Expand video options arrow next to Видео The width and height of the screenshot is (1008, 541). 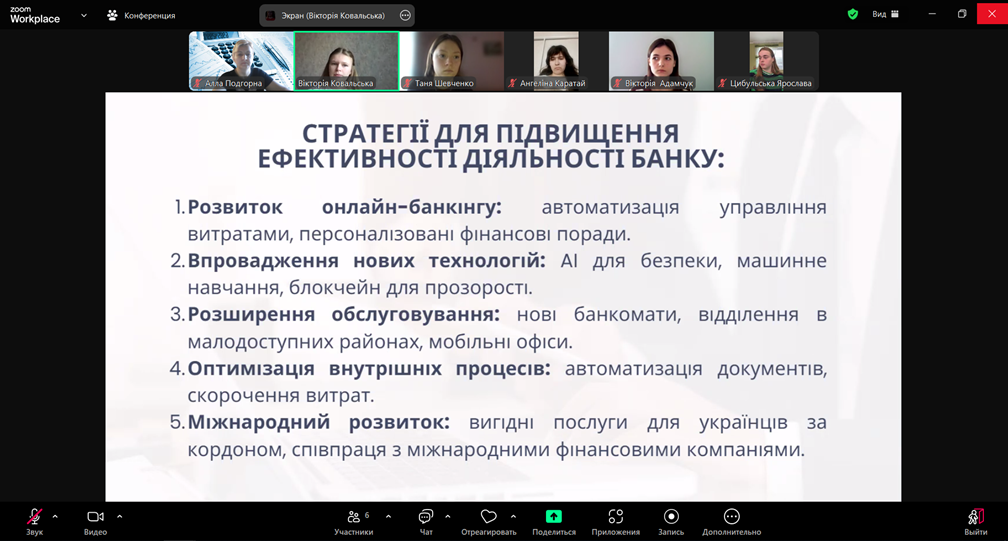119,517
